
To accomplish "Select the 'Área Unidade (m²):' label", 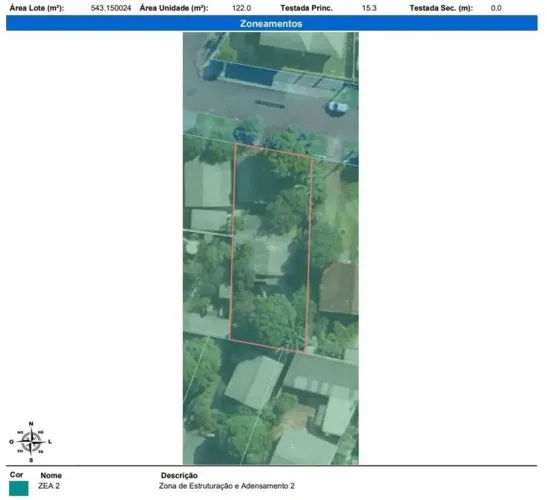I will 174,8.
